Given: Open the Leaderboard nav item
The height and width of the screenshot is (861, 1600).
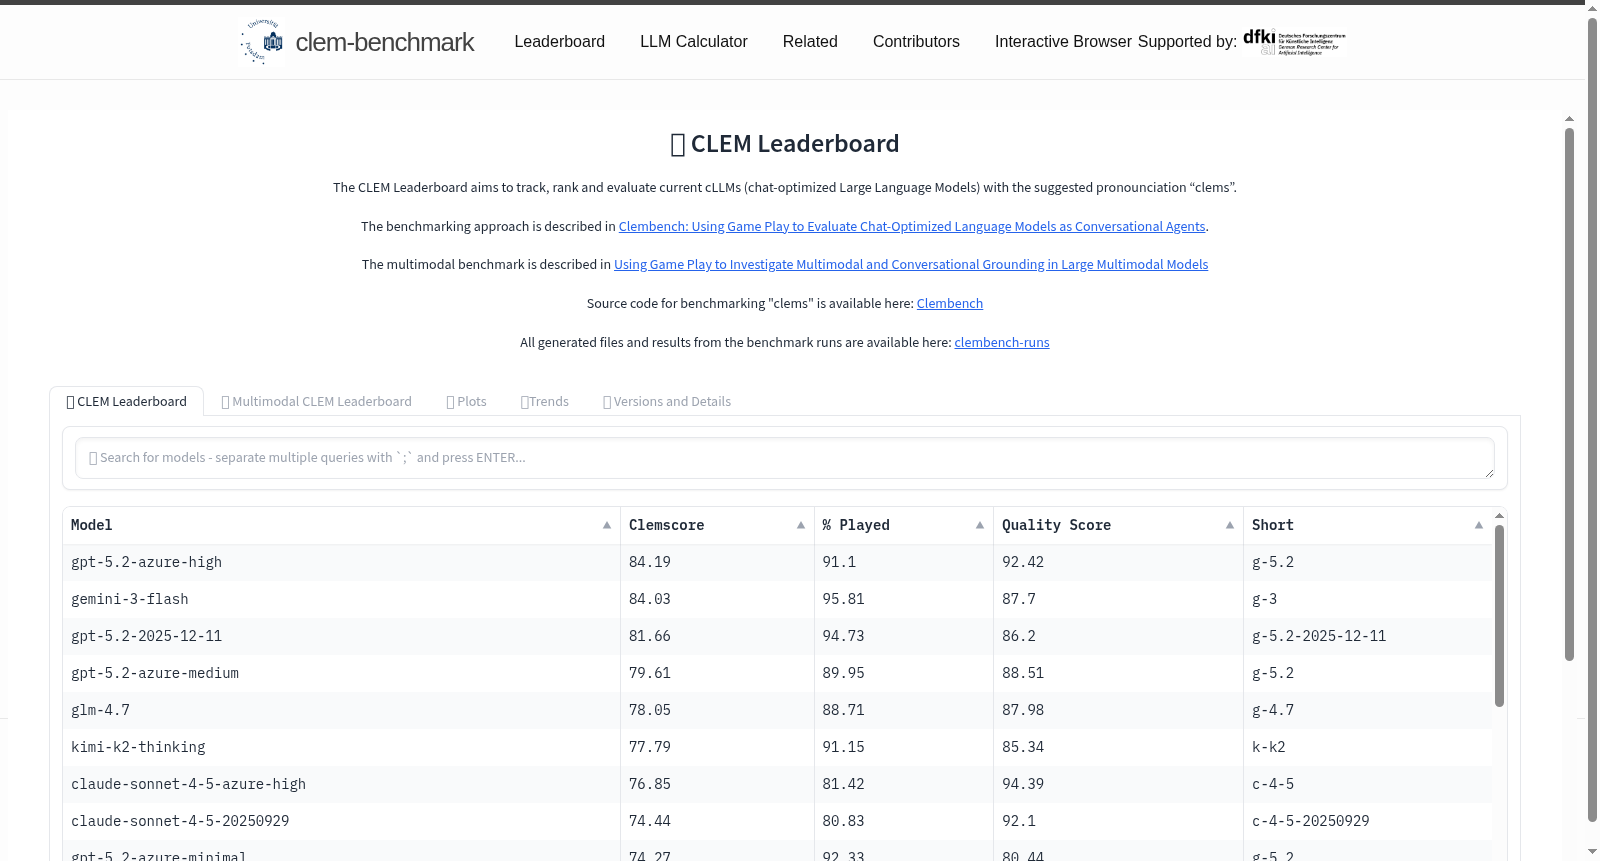Looking at the screenshot, I should point(560,41).
